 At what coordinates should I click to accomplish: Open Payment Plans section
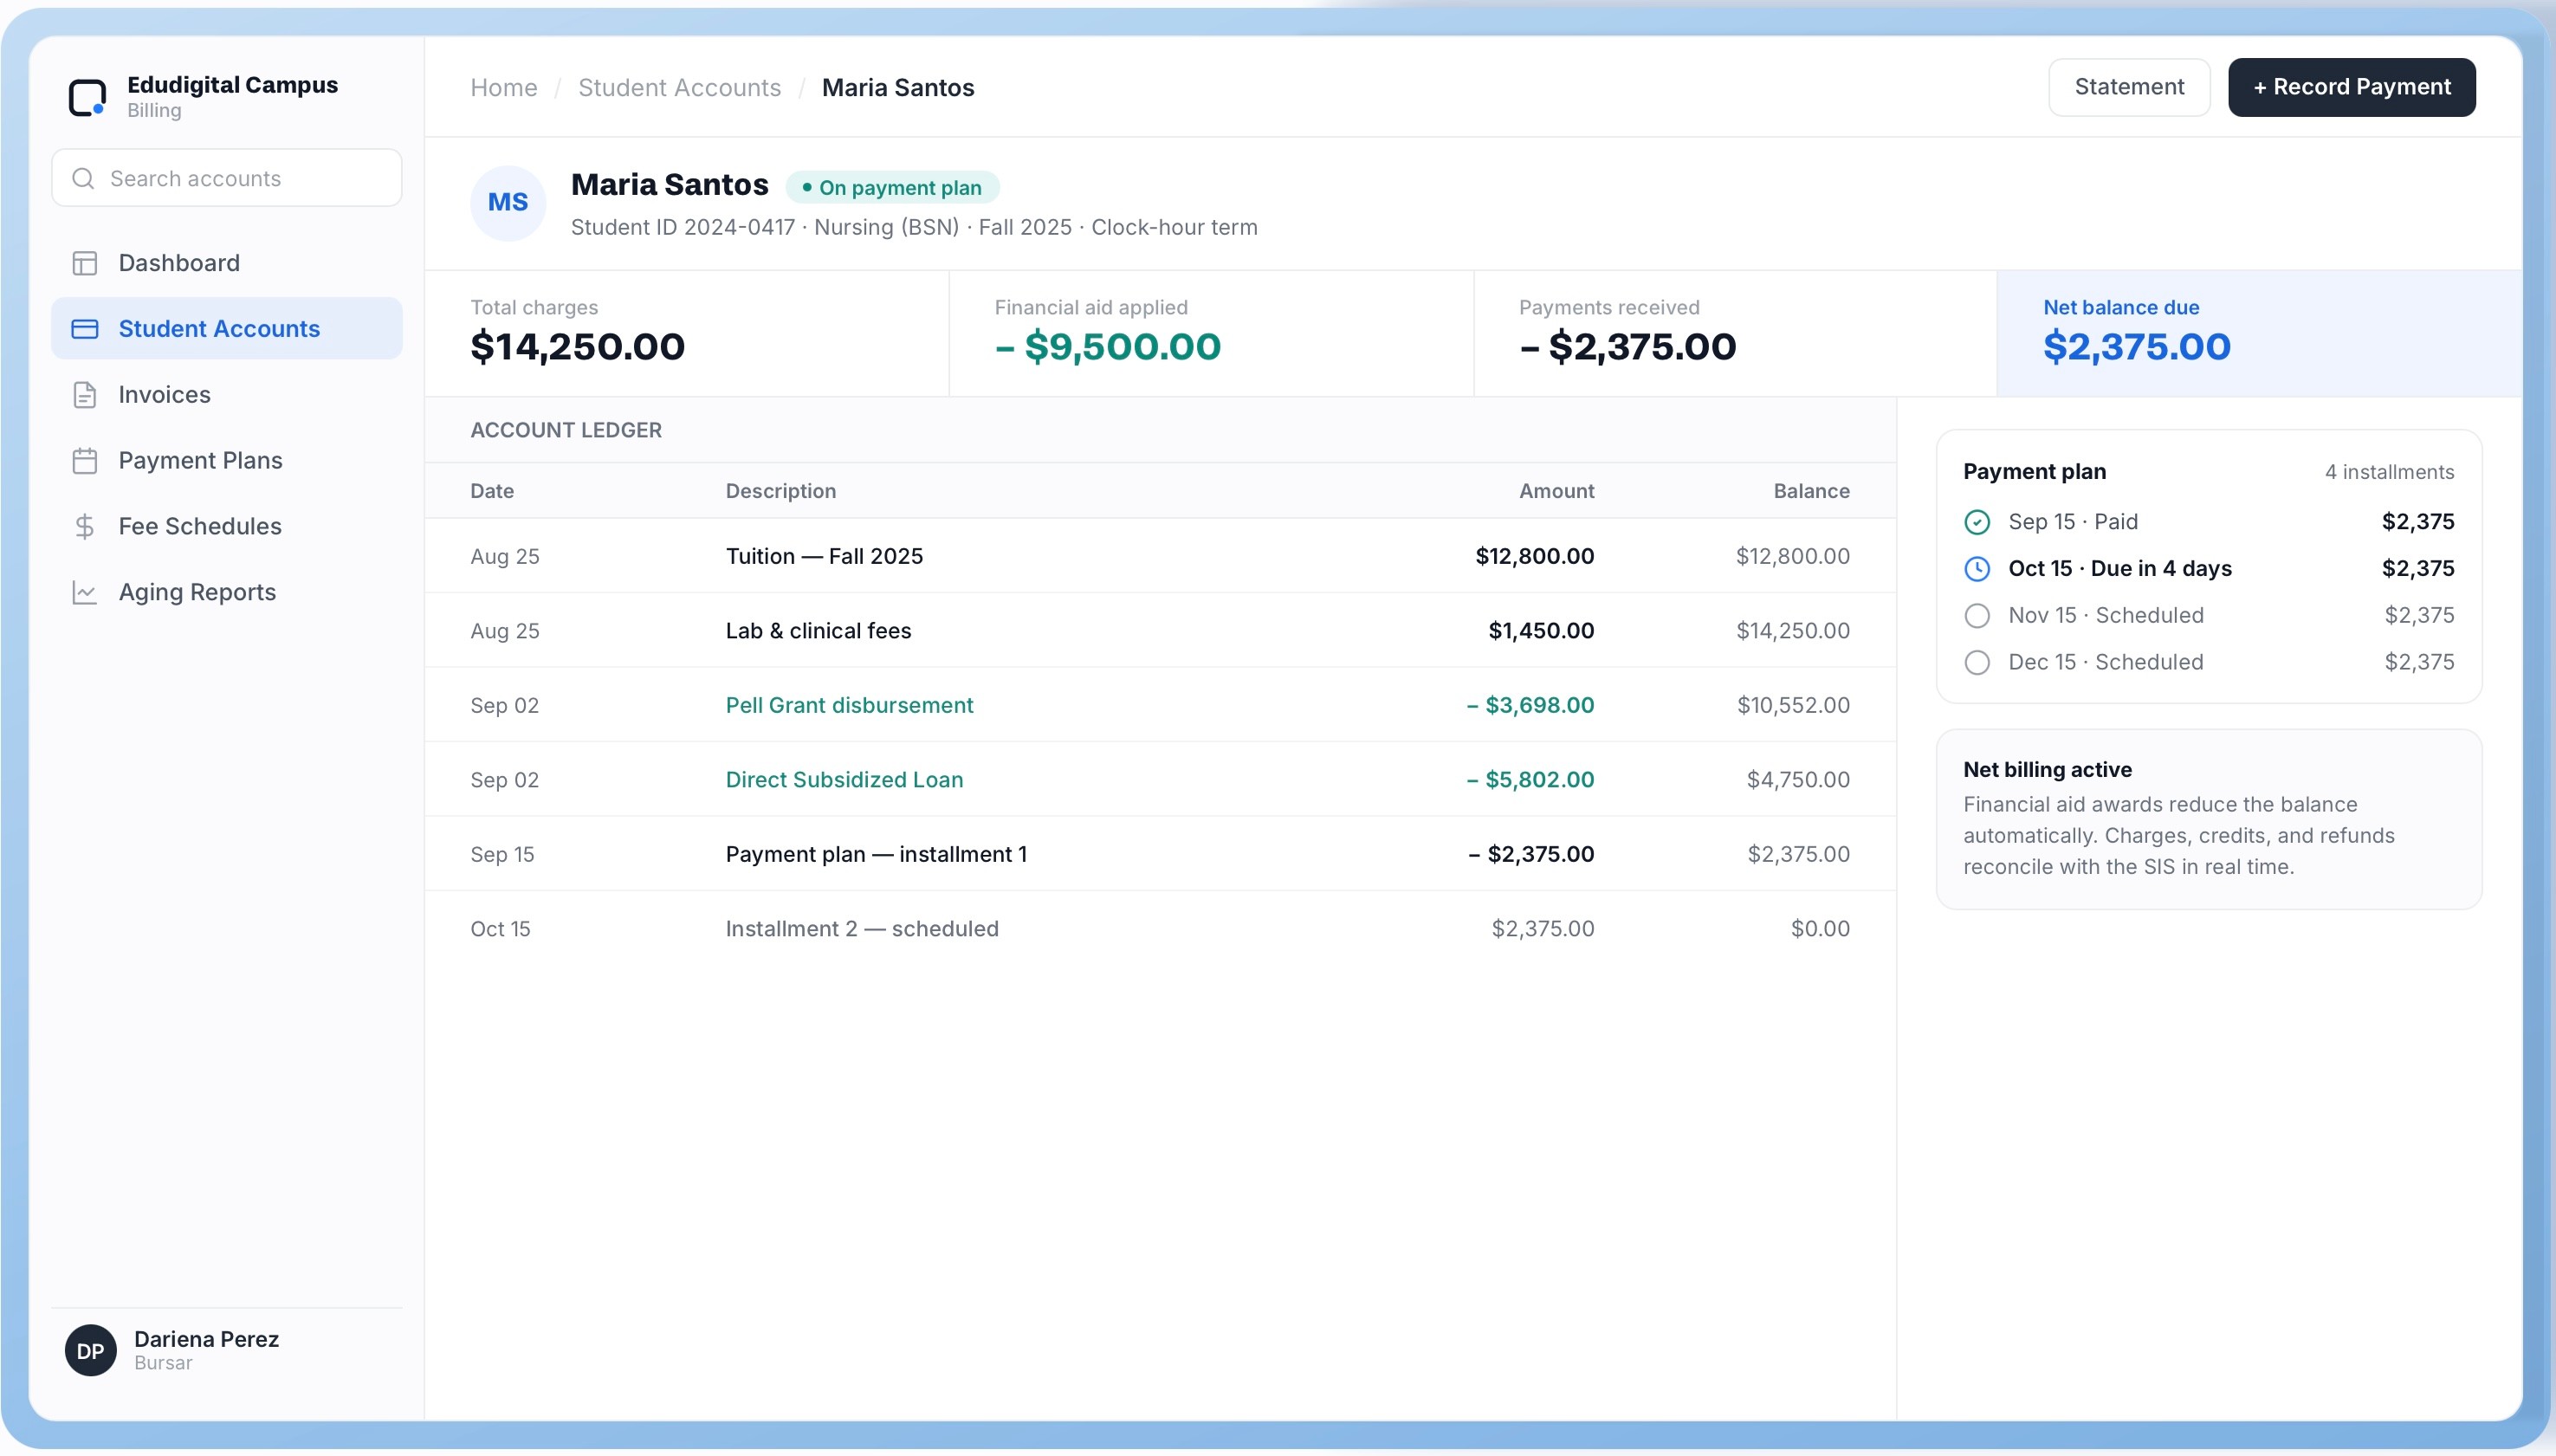(x=227, y=461)
